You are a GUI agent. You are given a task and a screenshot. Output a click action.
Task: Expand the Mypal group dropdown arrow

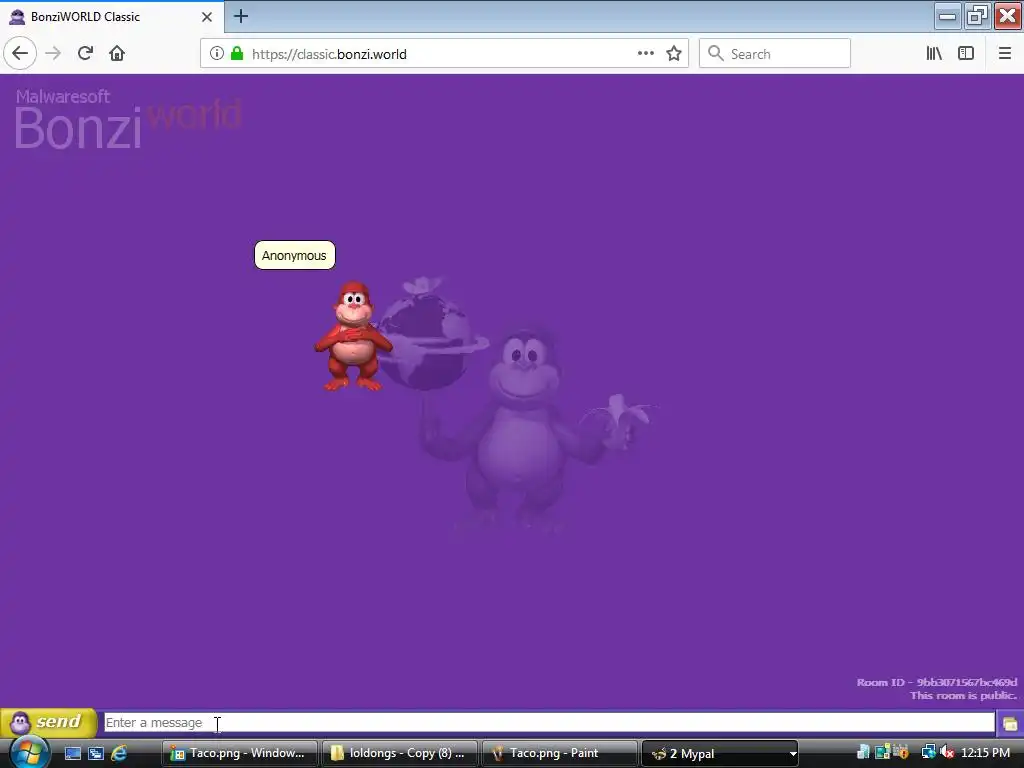(x=793, y=754)
